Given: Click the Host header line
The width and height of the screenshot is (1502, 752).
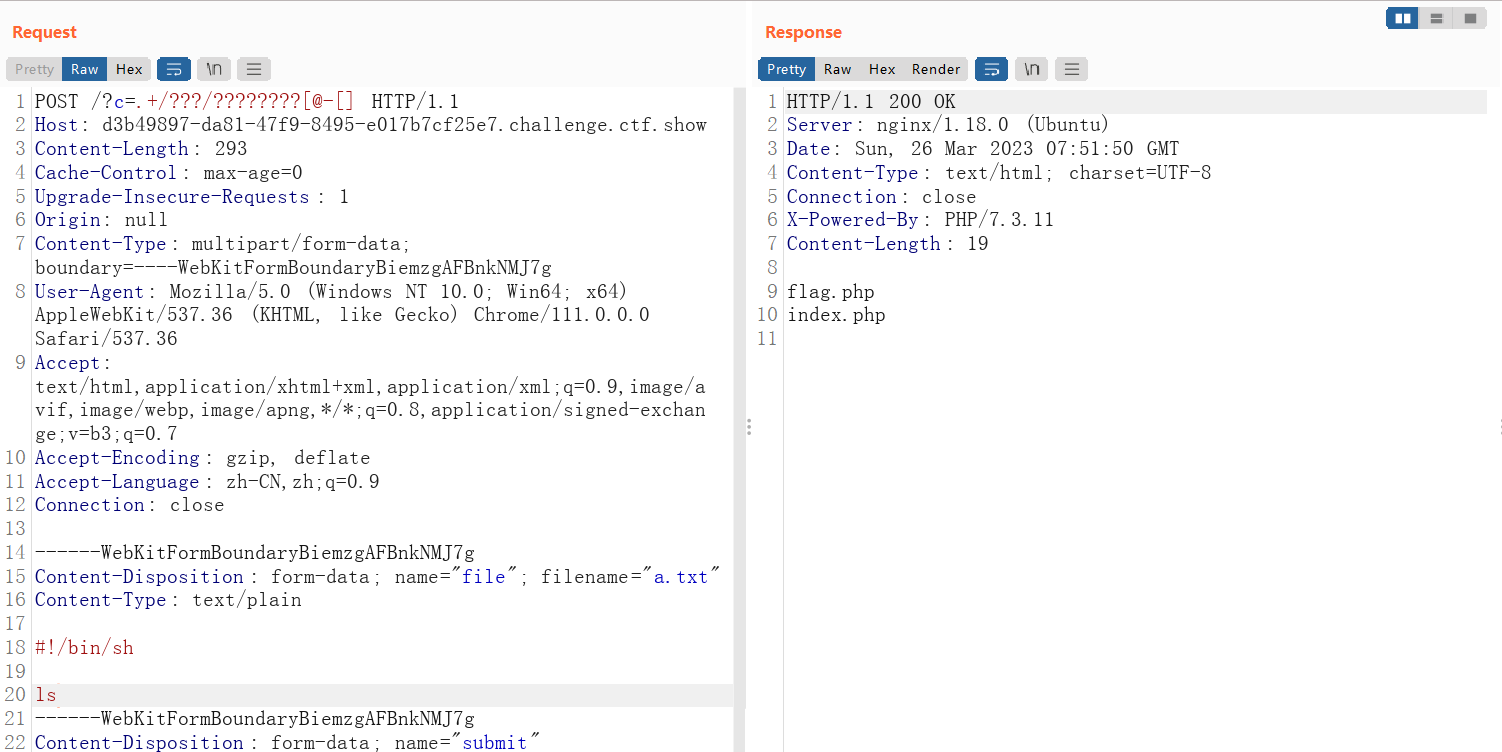Looking at the screenshot, I should (371, 125).
